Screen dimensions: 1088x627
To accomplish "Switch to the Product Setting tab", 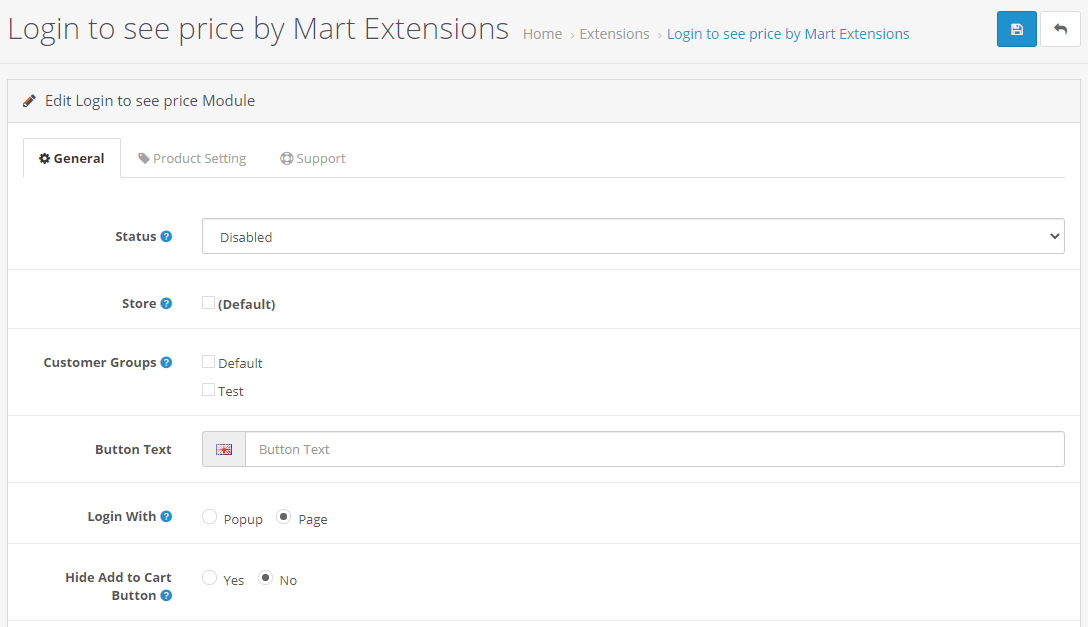I will click(x=192, y=157).
